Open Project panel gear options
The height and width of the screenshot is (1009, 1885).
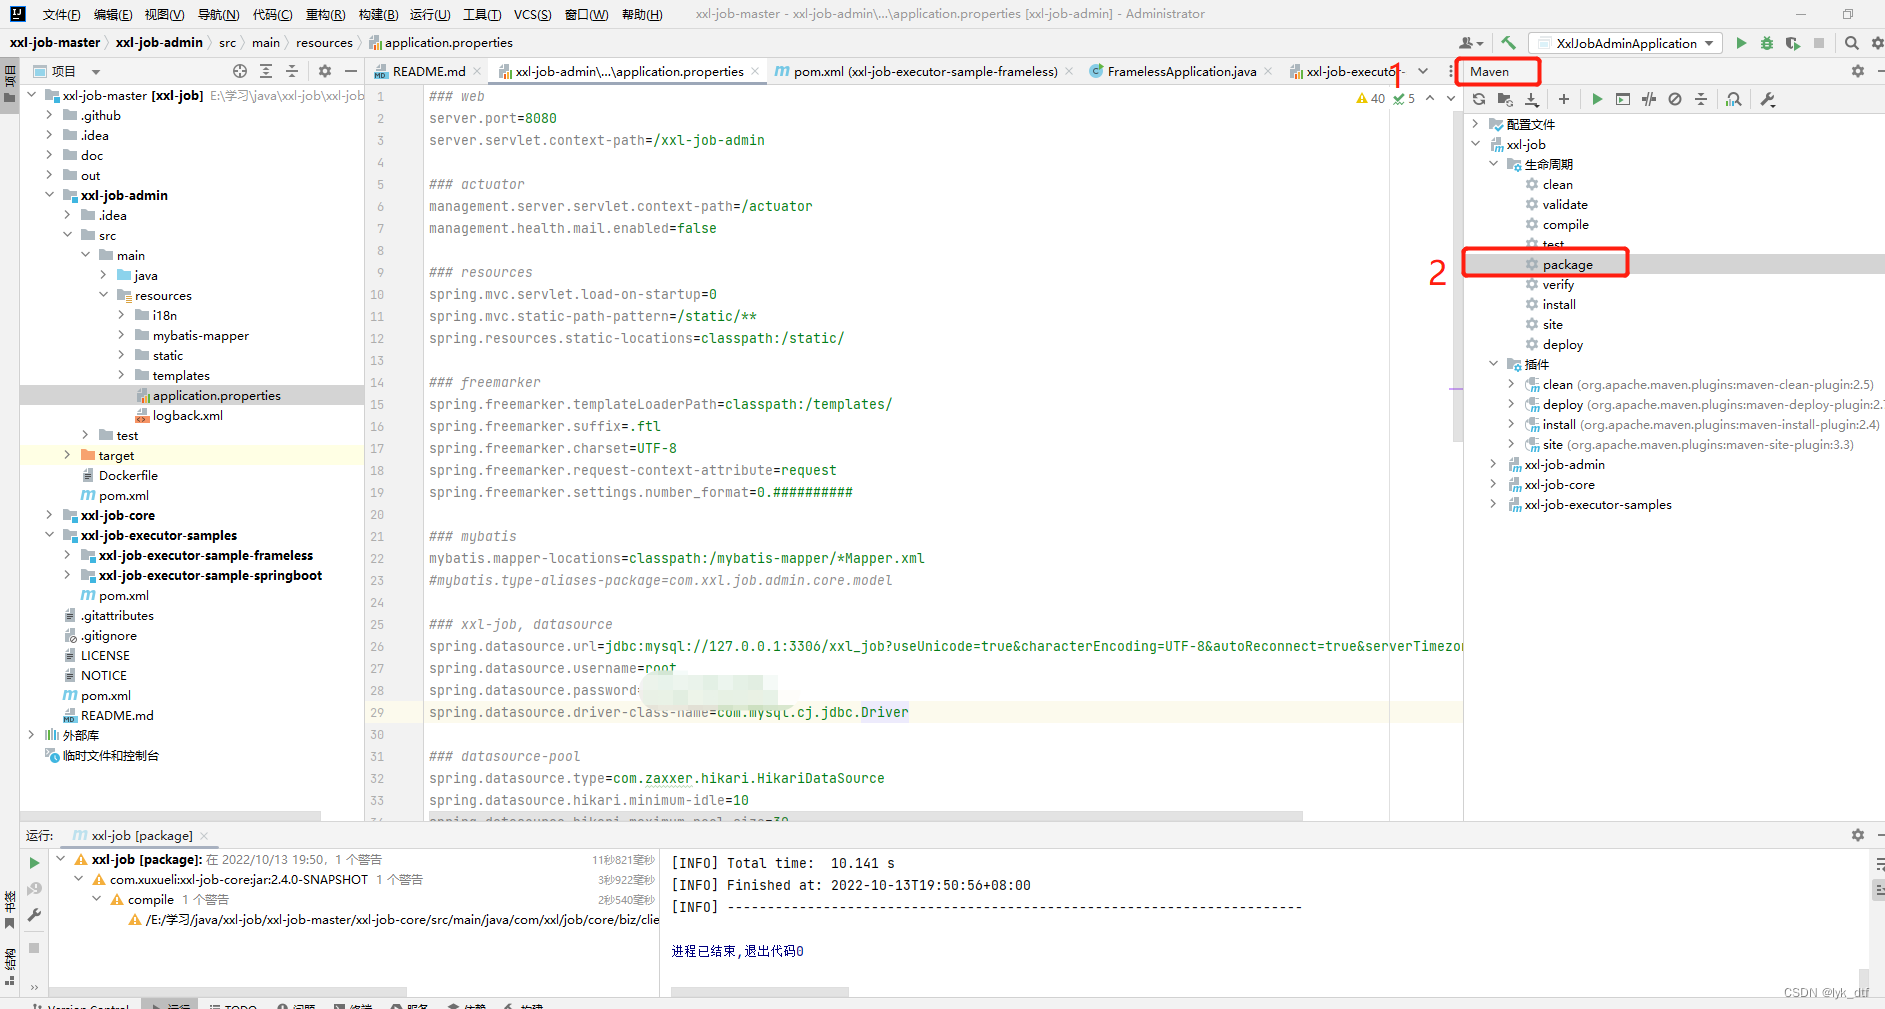(x=325, y=71)
